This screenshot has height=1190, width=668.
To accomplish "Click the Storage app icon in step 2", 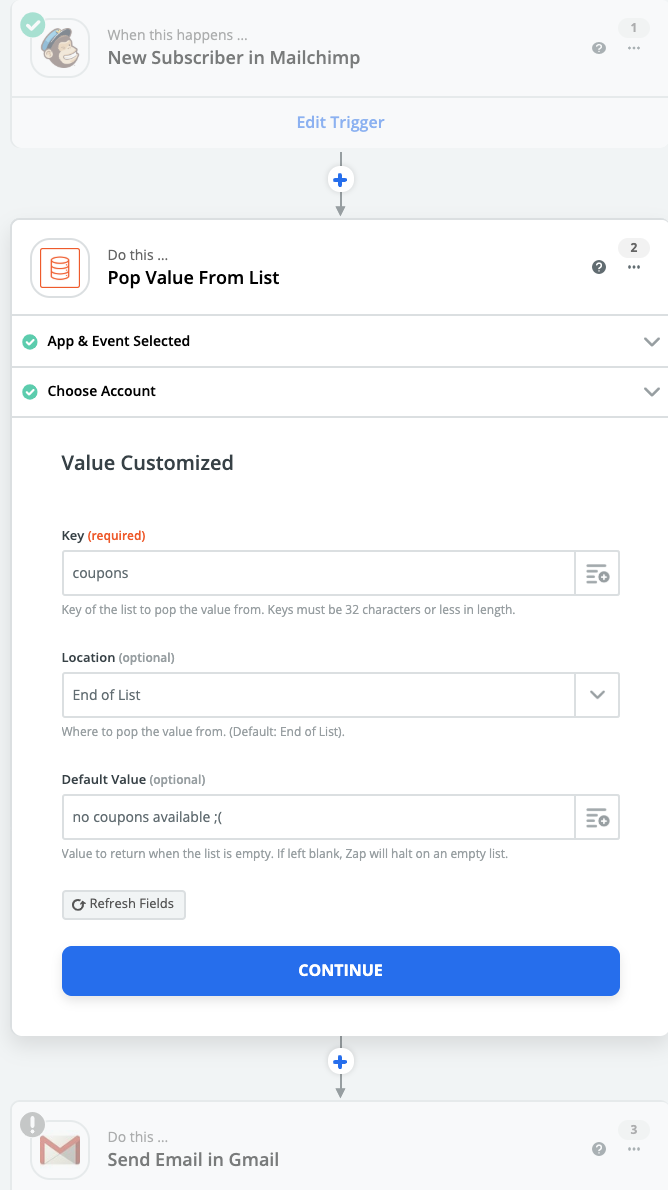I will click(x=60, y=267).
